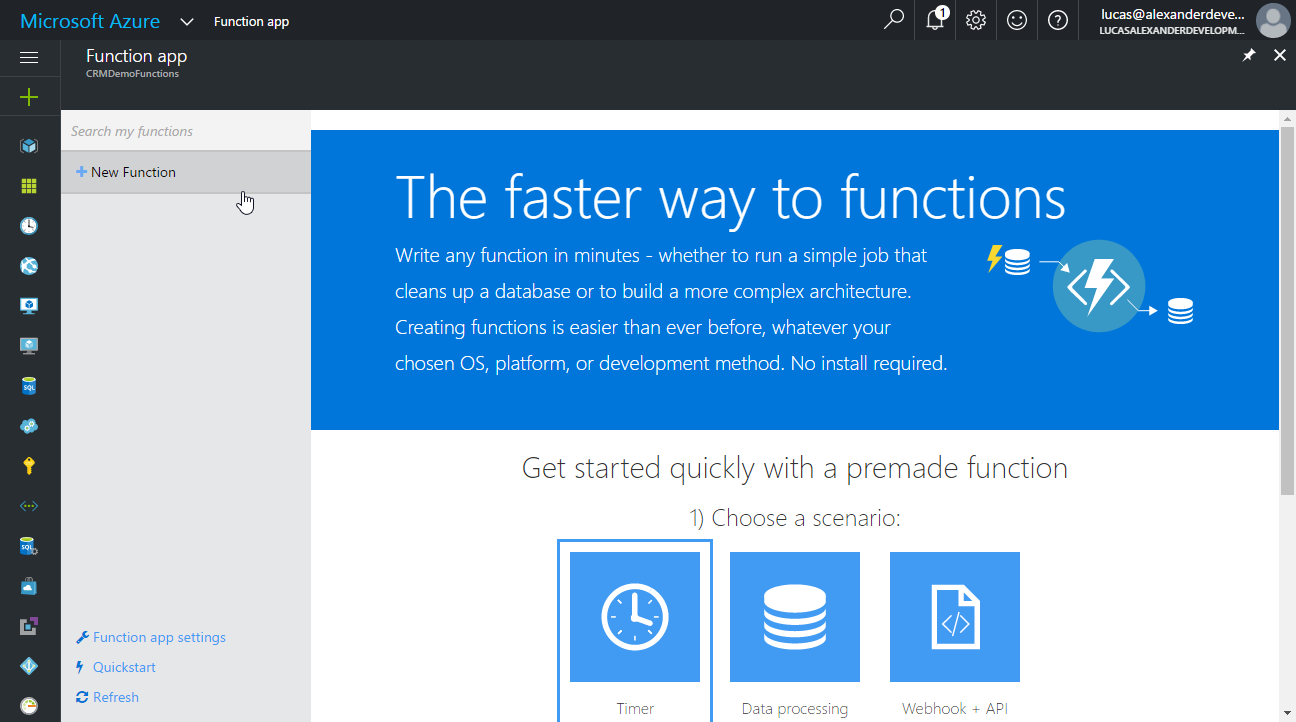The image size is (1296, 722).
Task: Open the shopping bag Marketplace icon
Action: (x=29, y=586)
